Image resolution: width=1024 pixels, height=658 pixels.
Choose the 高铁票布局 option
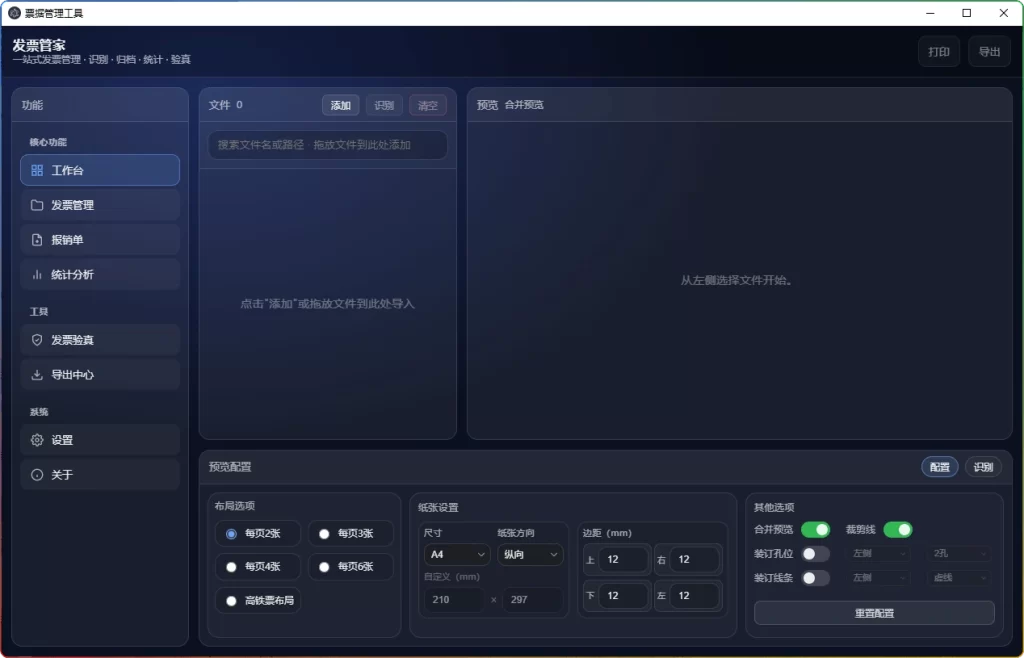[257, 601]
